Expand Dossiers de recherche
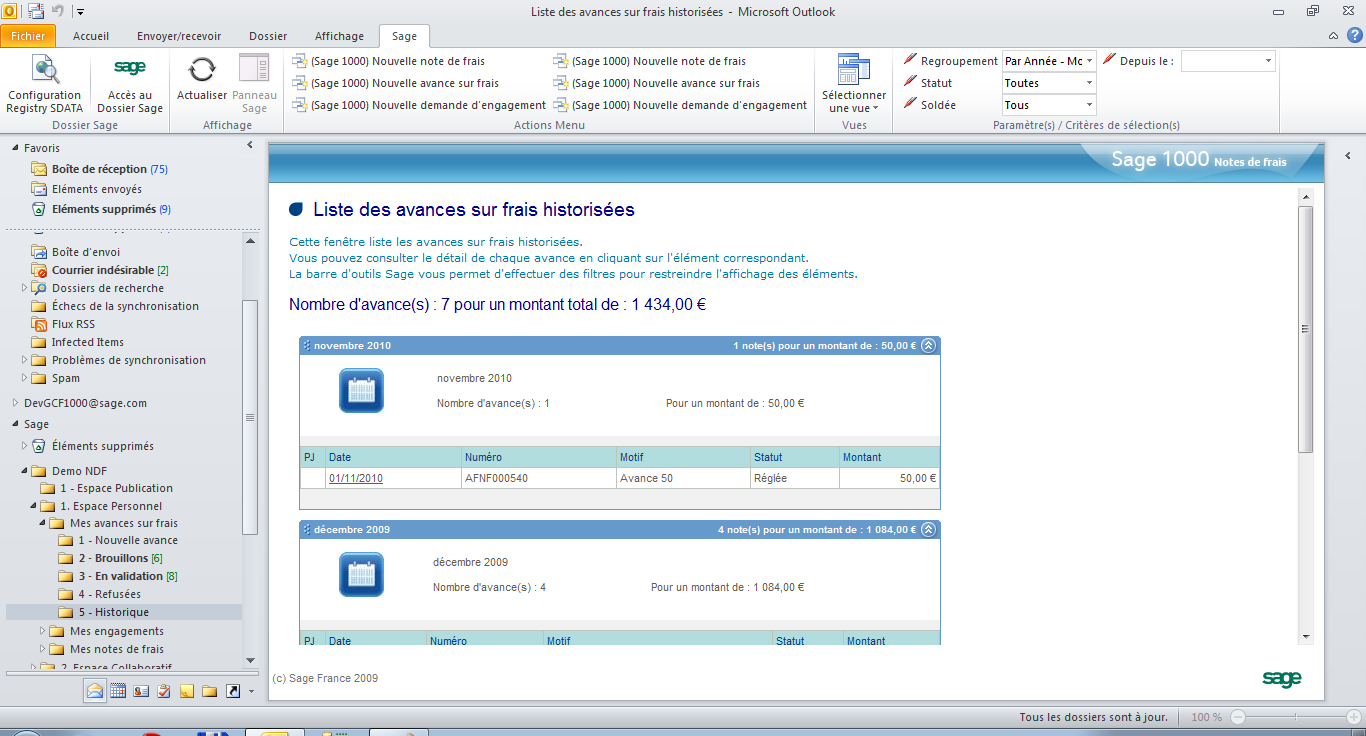Viewport: 1366px width, 736px height. [24, 288]
